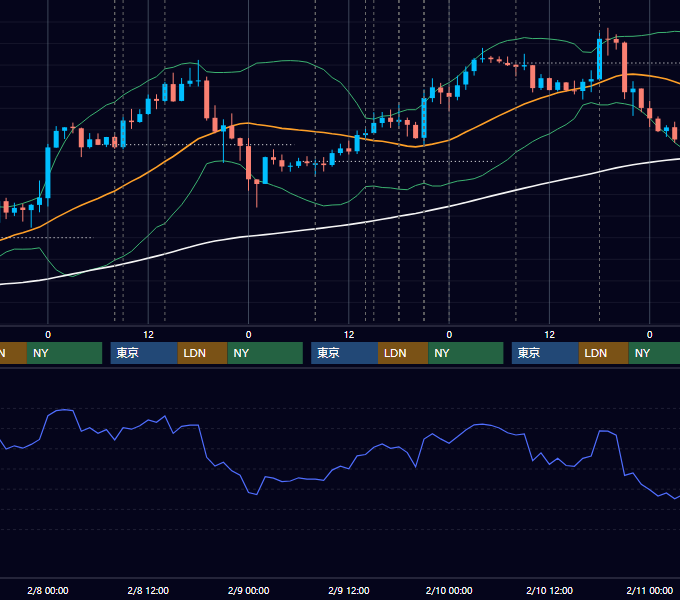The image size is (680, 600).
Task: Select the LDN session block on 2/9
Action: 403,353
